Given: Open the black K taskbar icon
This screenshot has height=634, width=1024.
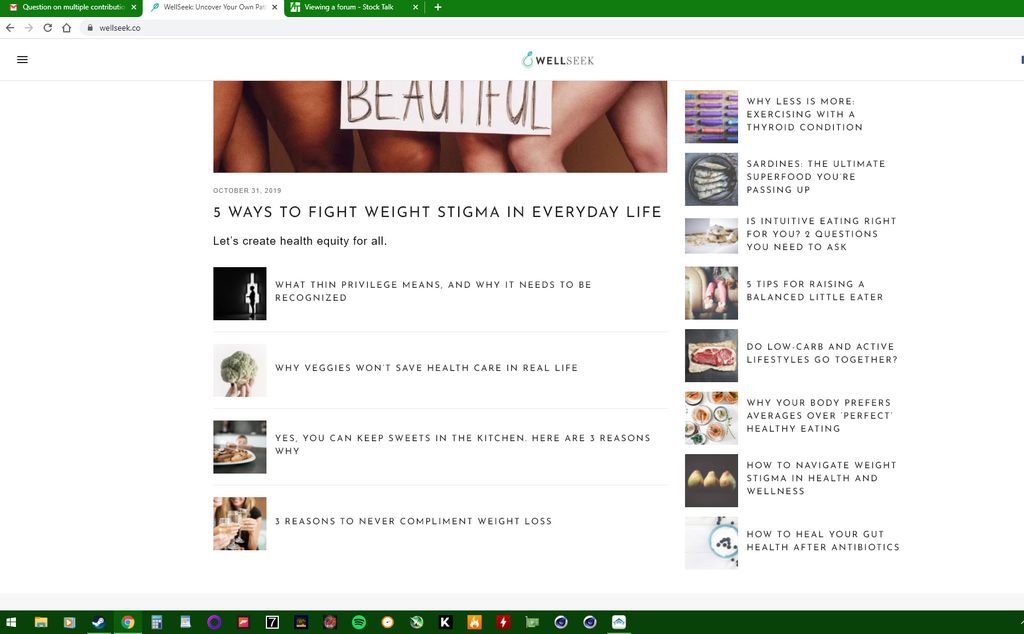Looking at the screenshot, I should (x=445, y=622).
